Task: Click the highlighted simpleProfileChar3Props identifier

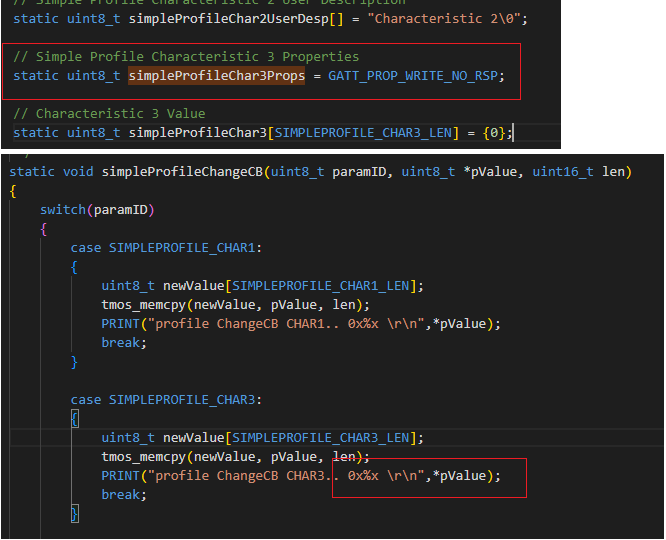Action: (x=217, y=76)
